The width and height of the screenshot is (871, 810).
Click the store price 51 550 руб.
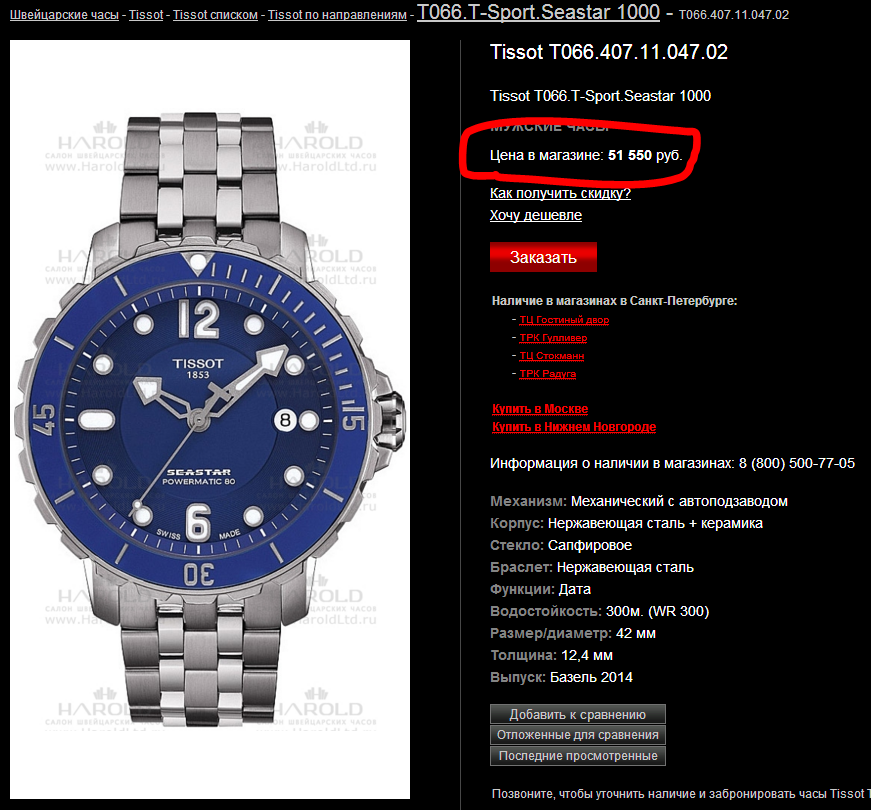[644, 155]
